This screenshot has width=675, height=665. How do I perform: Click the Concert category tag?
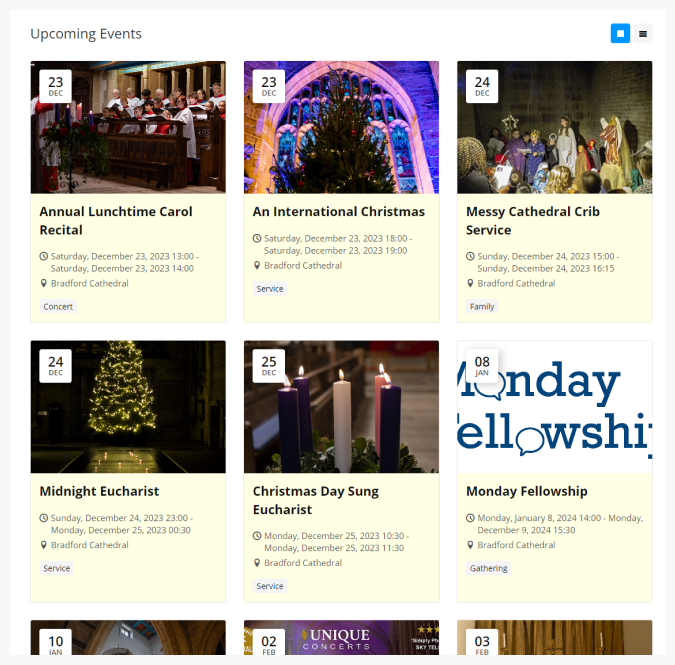click(x=58, y=306)
